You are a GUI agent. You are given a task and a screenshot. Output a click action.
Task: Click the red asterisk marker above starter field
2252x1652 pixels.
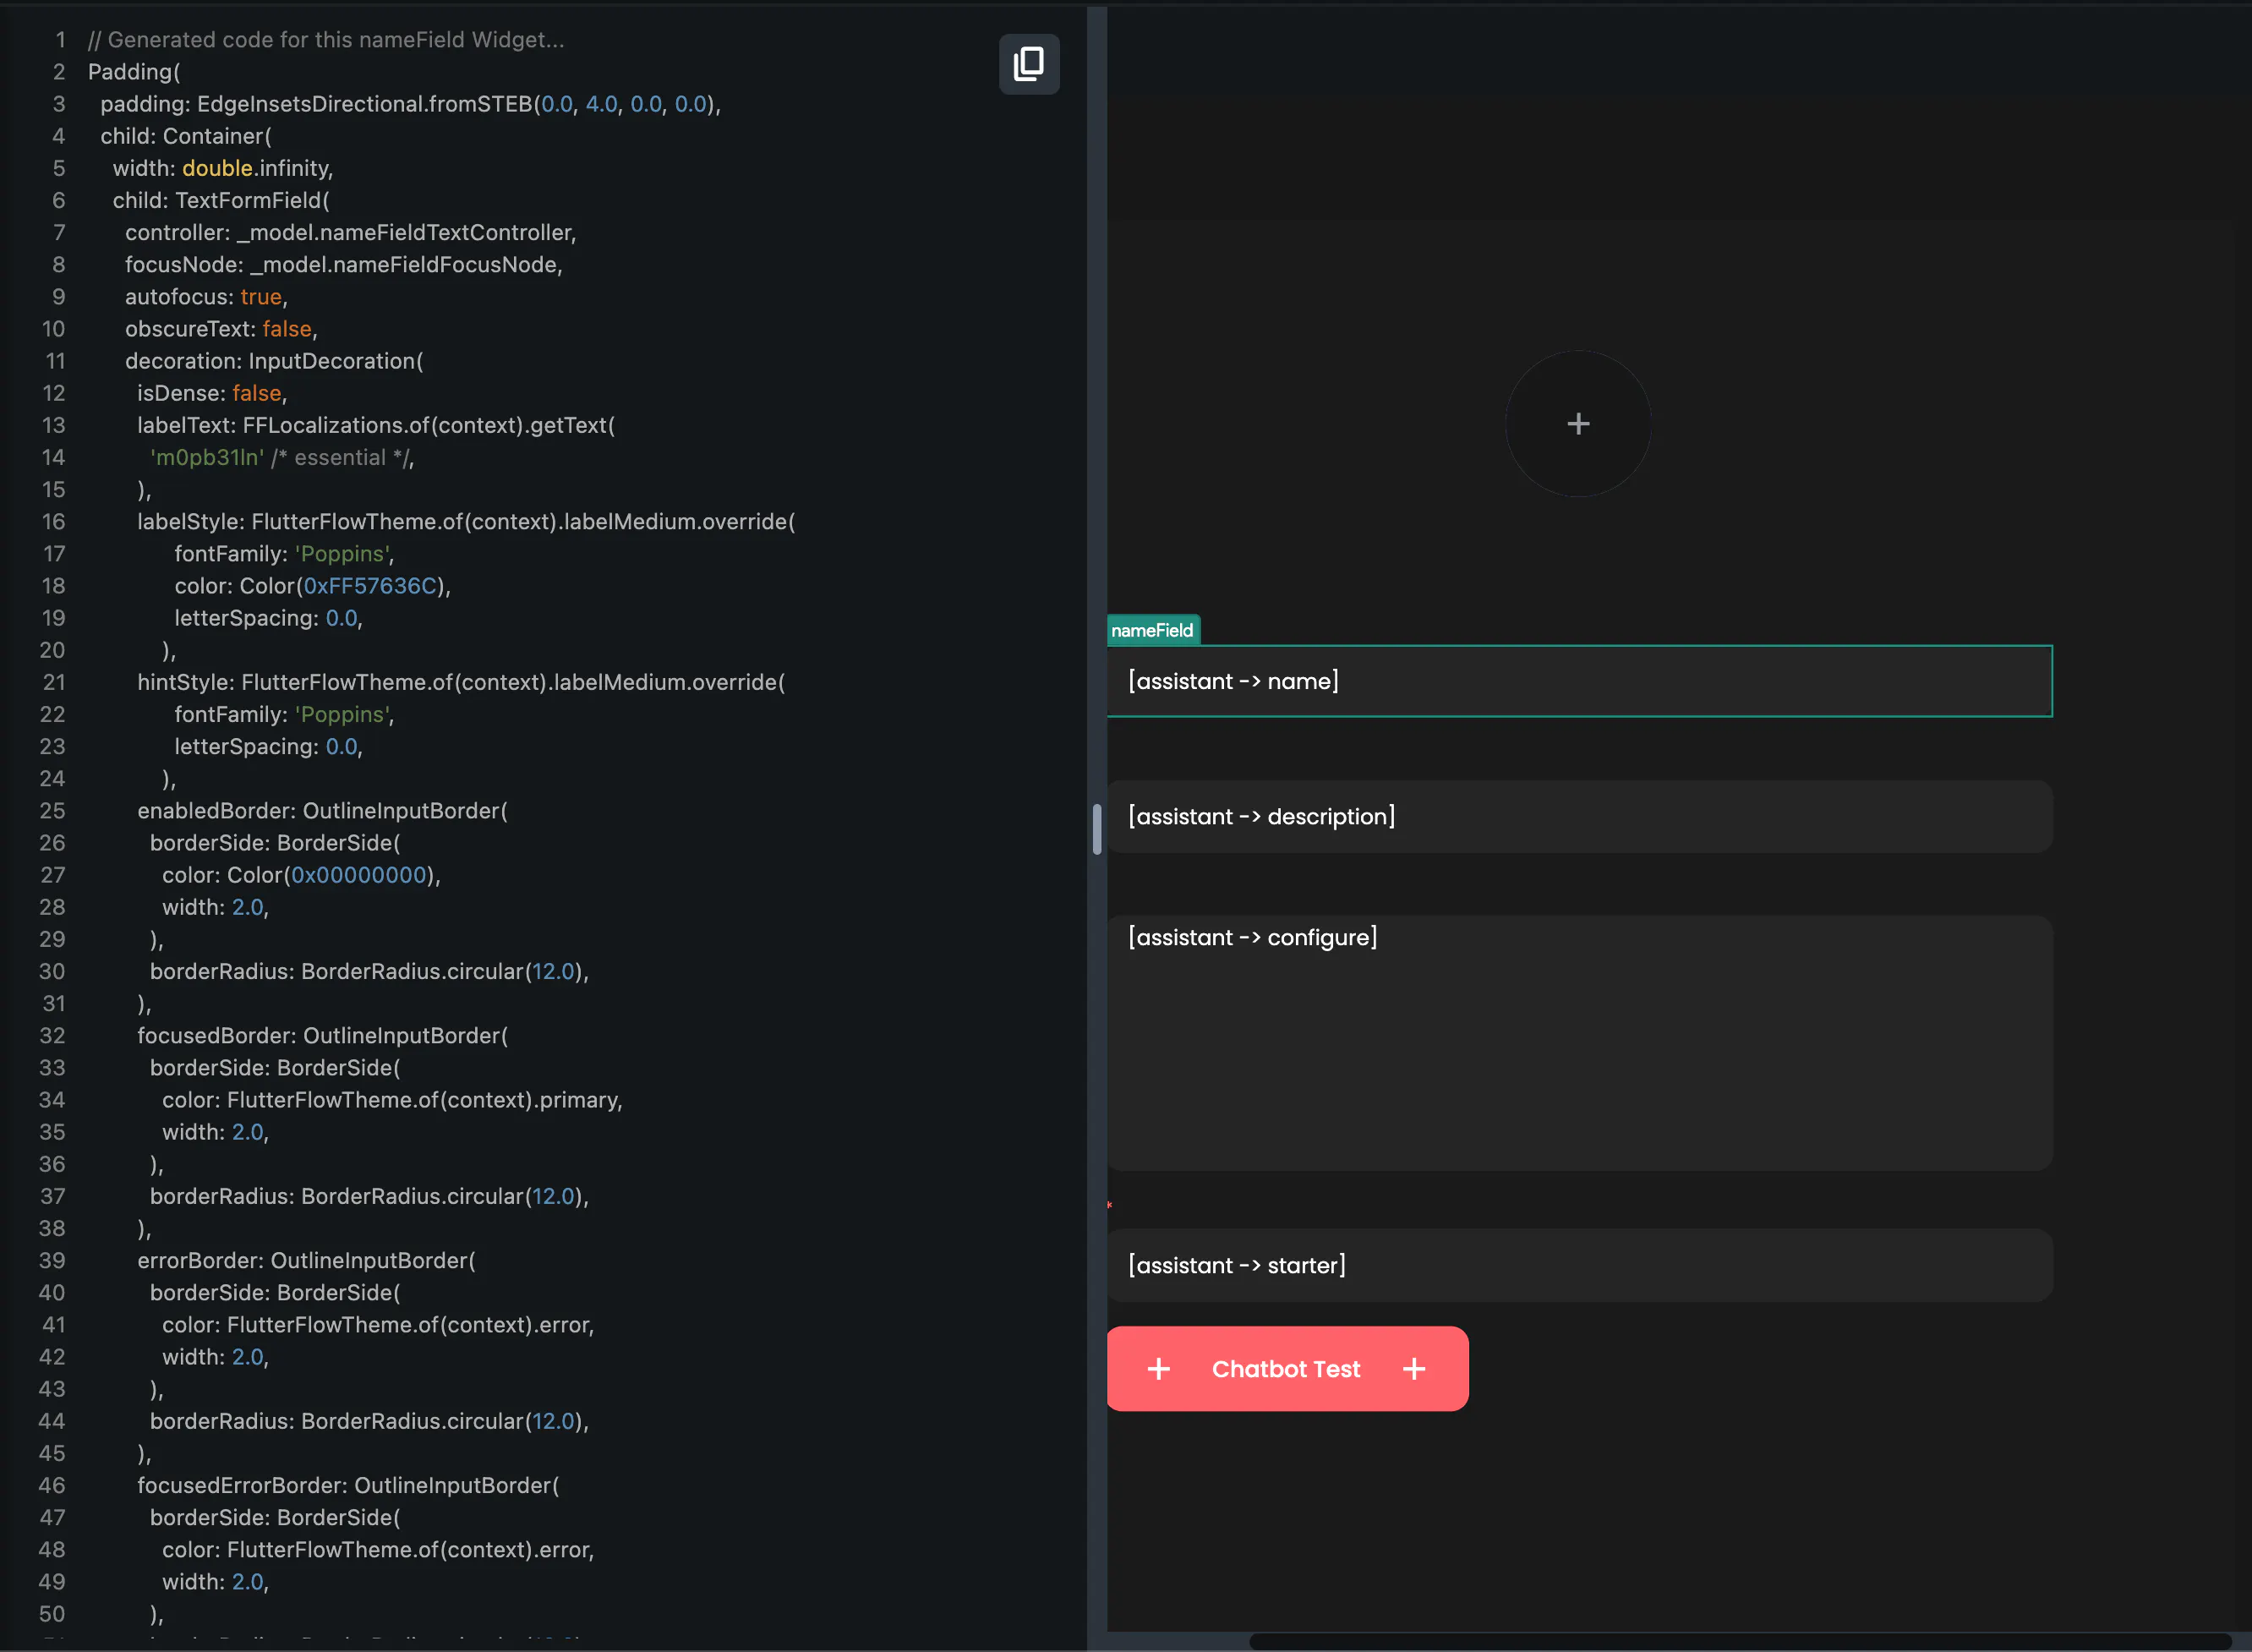(x=1110, y=1206)
